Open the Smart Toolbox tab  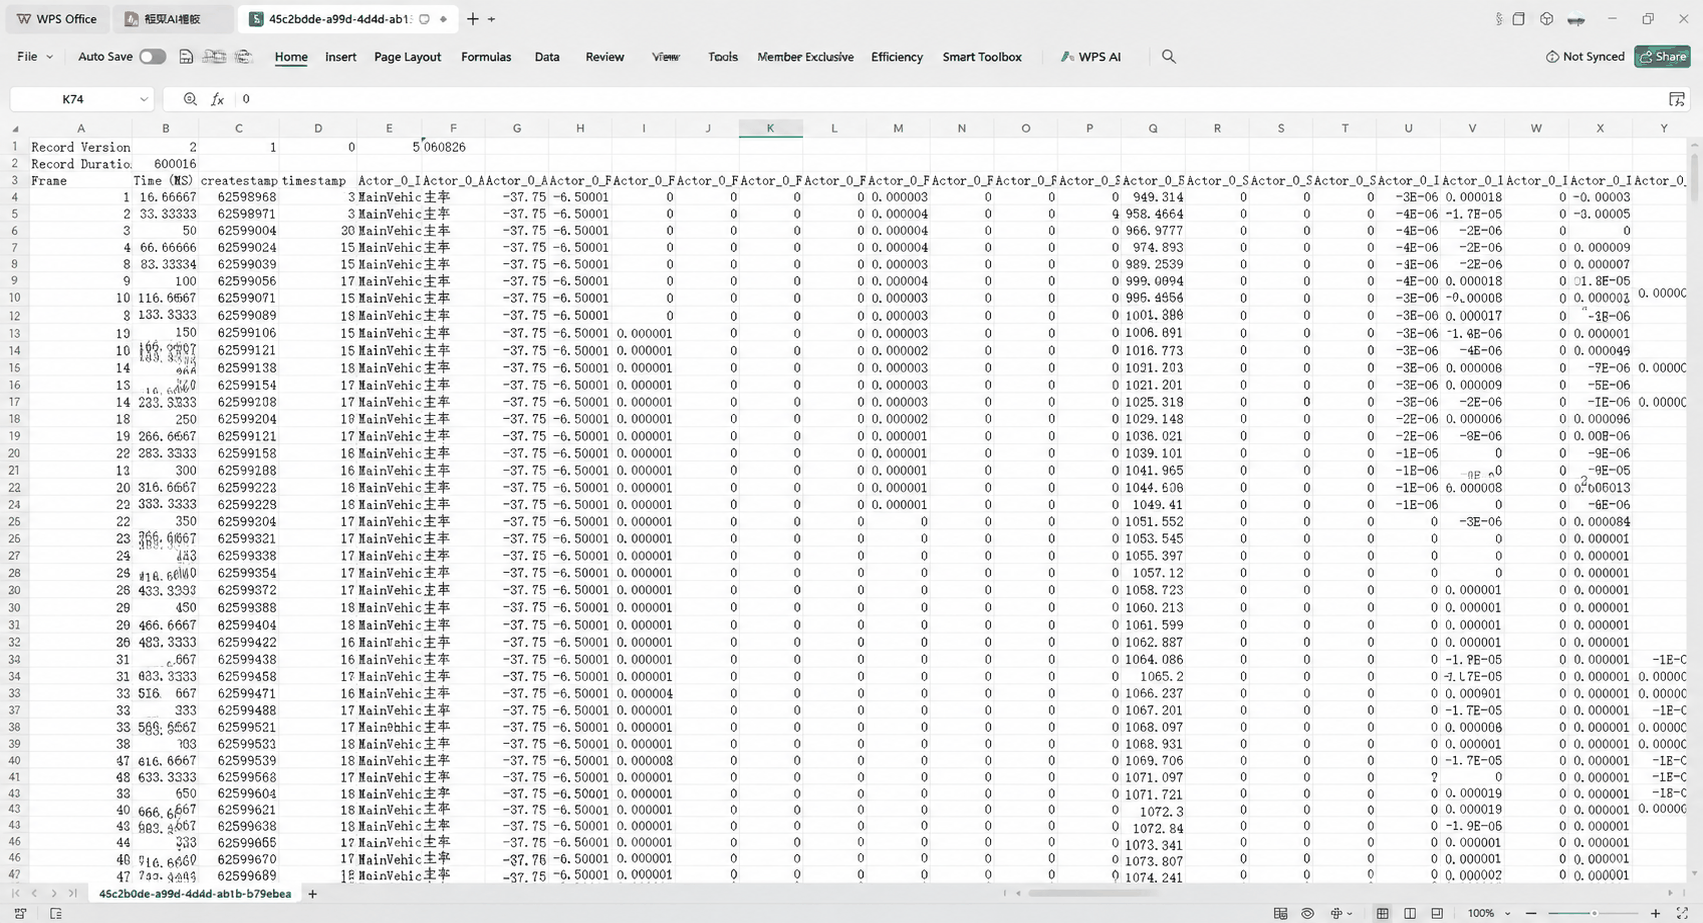[x=982, y=57]
